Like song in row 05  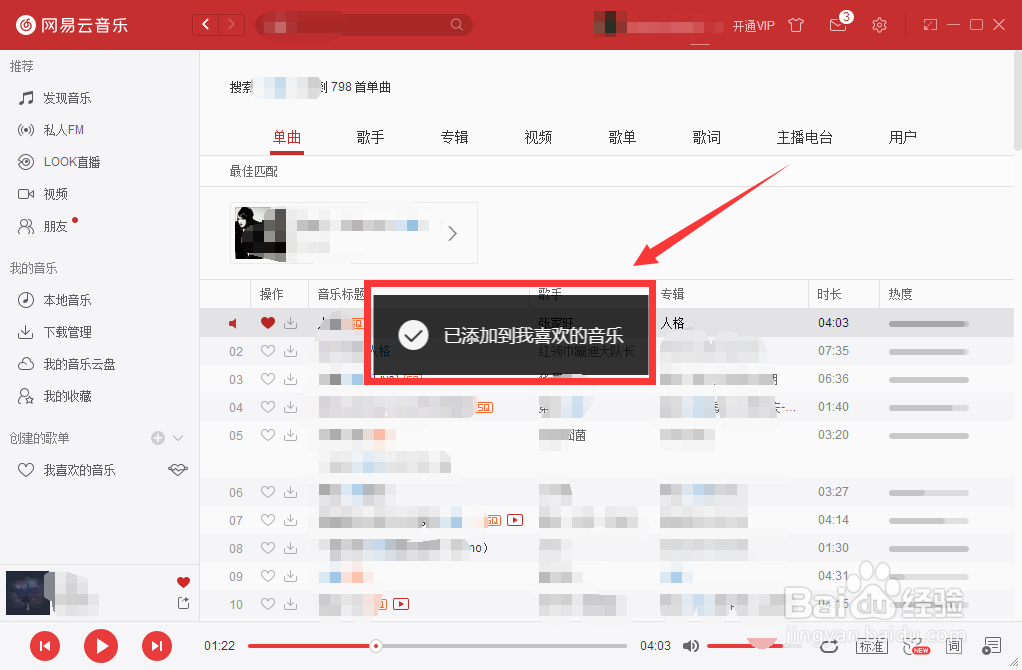tap(268, 435)
